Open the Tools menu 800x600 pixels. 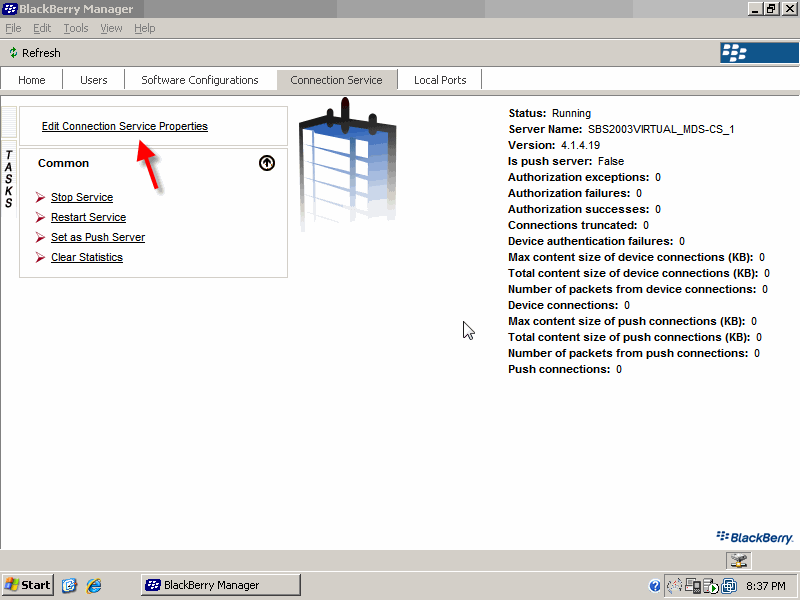(76, 28)
